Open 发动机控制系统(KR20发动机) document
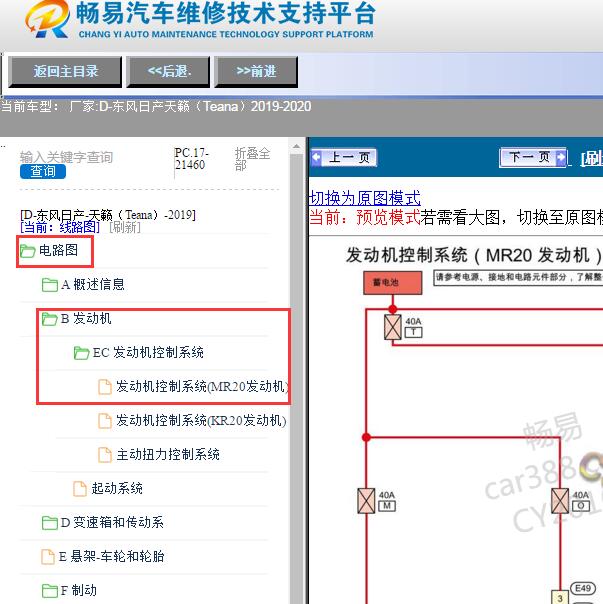This screenshot has height=604, width=603. [201, 420]
